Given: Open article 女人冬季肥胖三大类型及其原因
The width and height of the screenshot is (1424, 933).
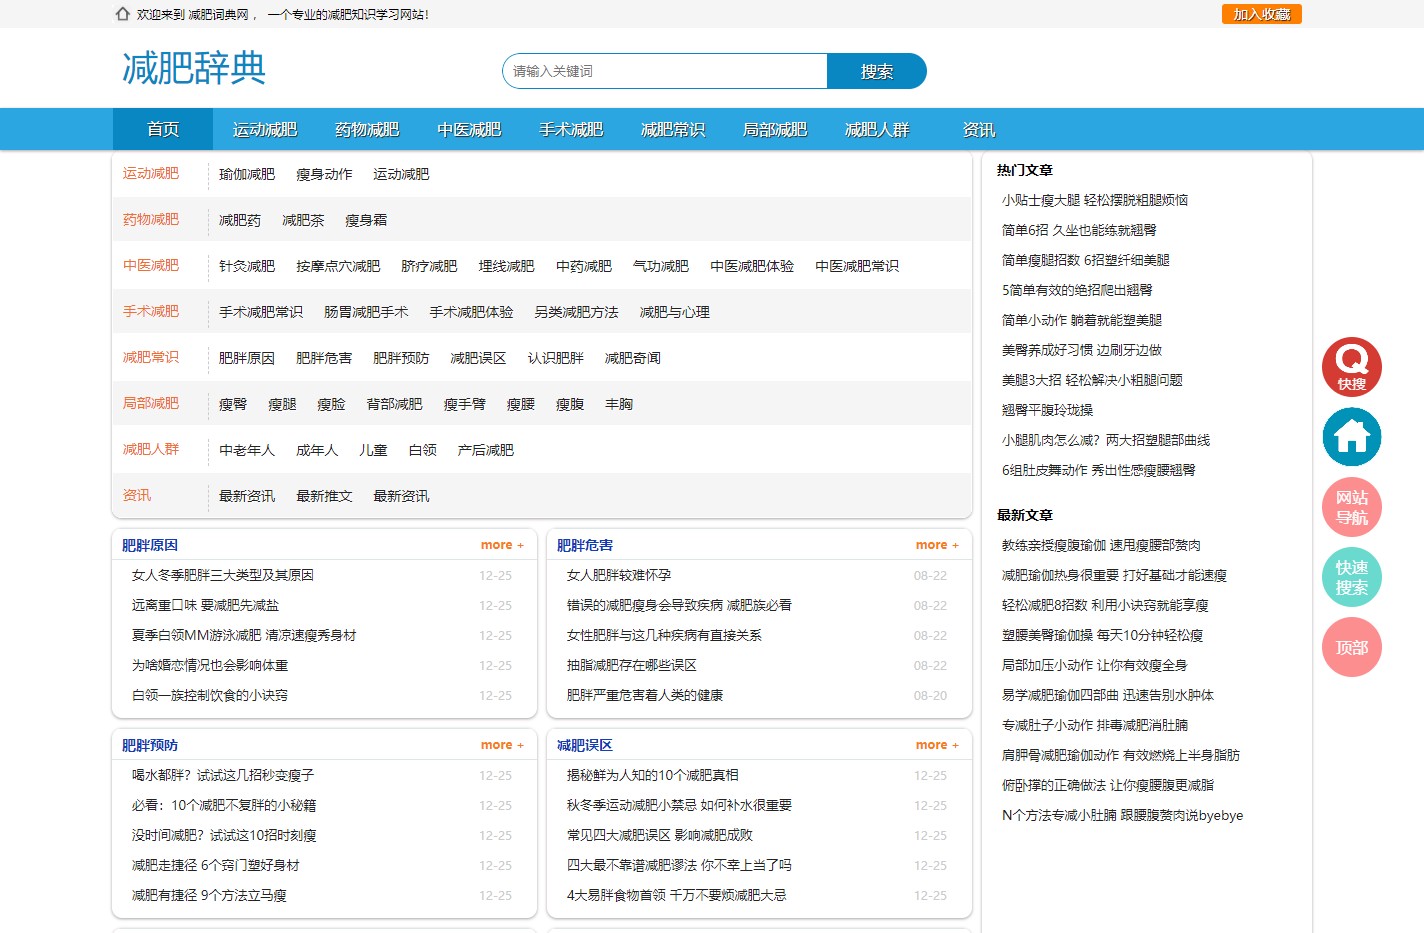Looking at the screenshot, I should (x=223, y=575).
